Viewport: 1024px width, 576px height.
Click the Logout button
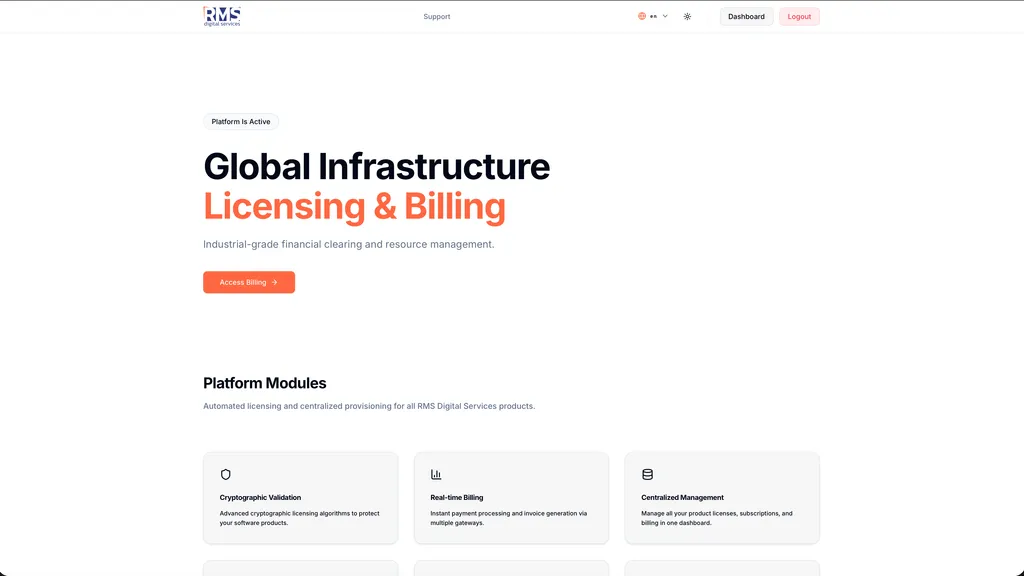coord(799,16)
